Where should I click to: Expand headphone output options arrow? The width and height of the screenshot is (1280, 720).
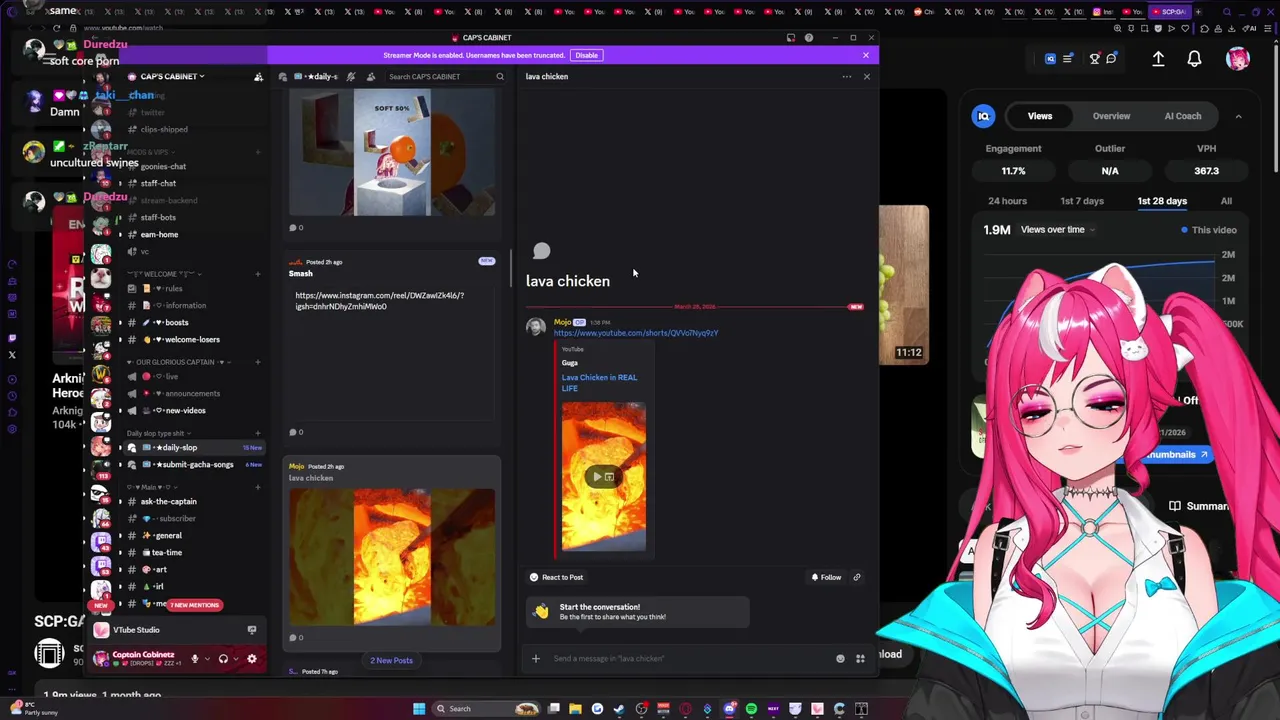click(x=234, y=659)
